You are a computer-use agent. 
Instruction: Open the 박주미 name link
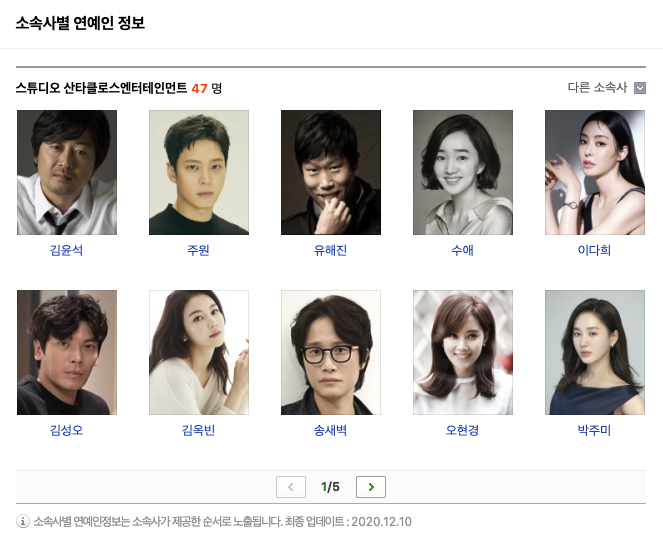pyautogui.click(x=595, y=430)
